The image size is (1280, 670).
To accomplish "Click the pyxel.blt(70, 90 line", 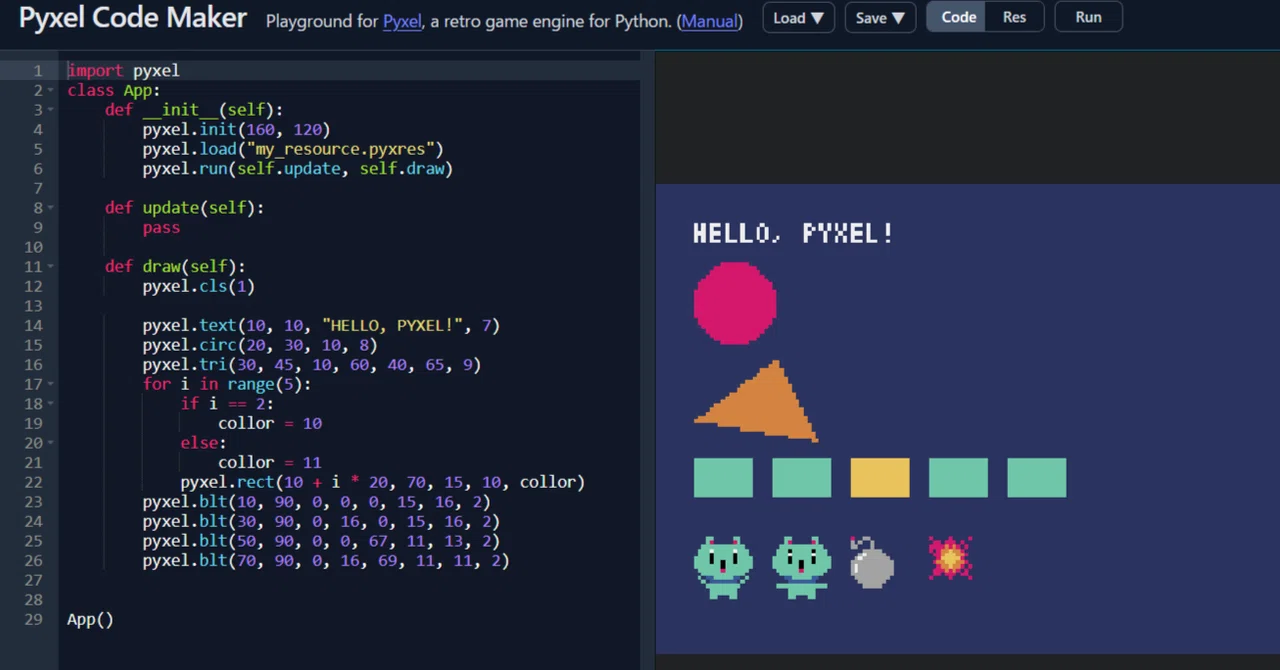I will coord(326,560).
